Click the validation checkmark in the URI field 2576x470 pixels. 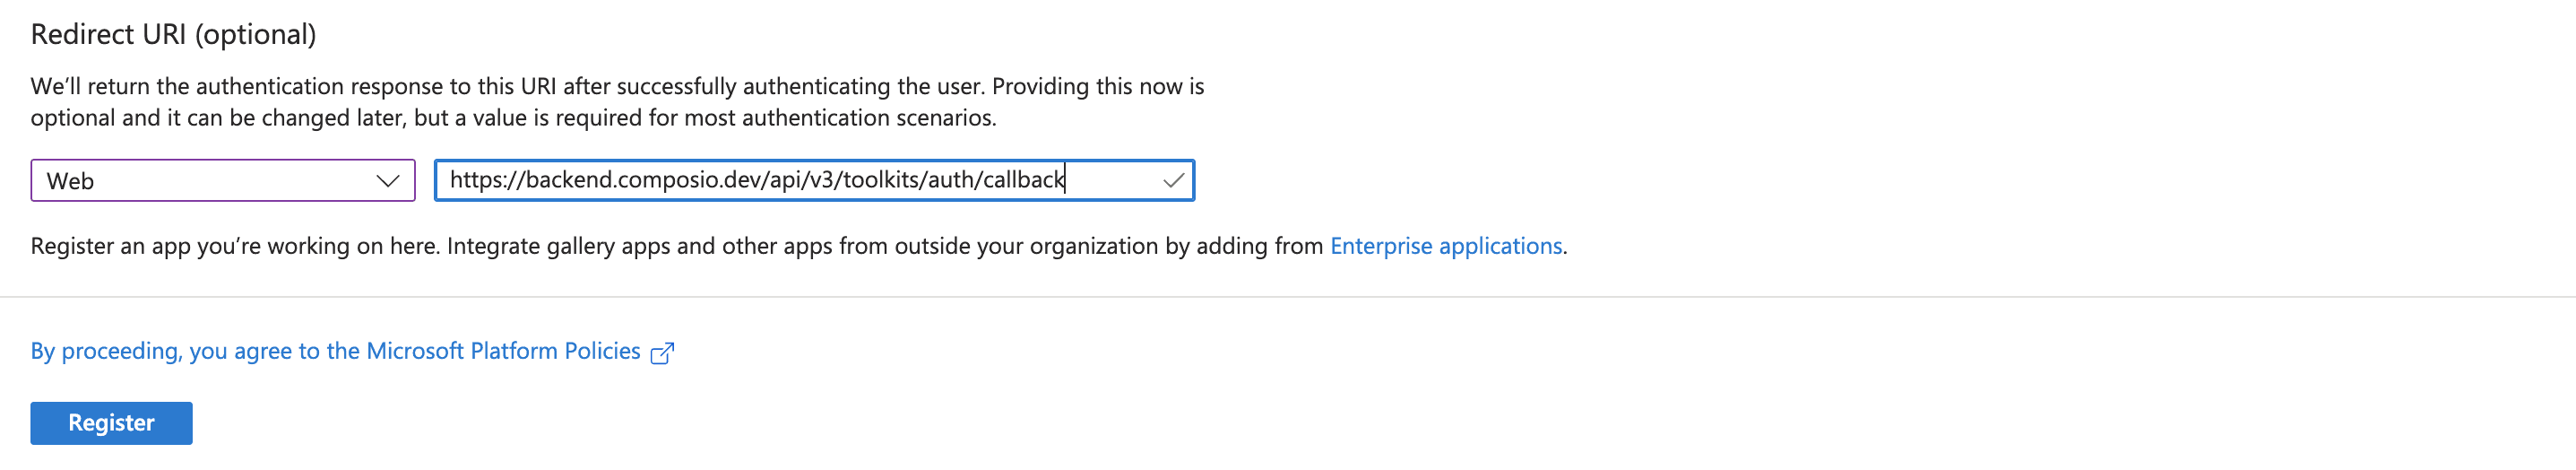1173,181
